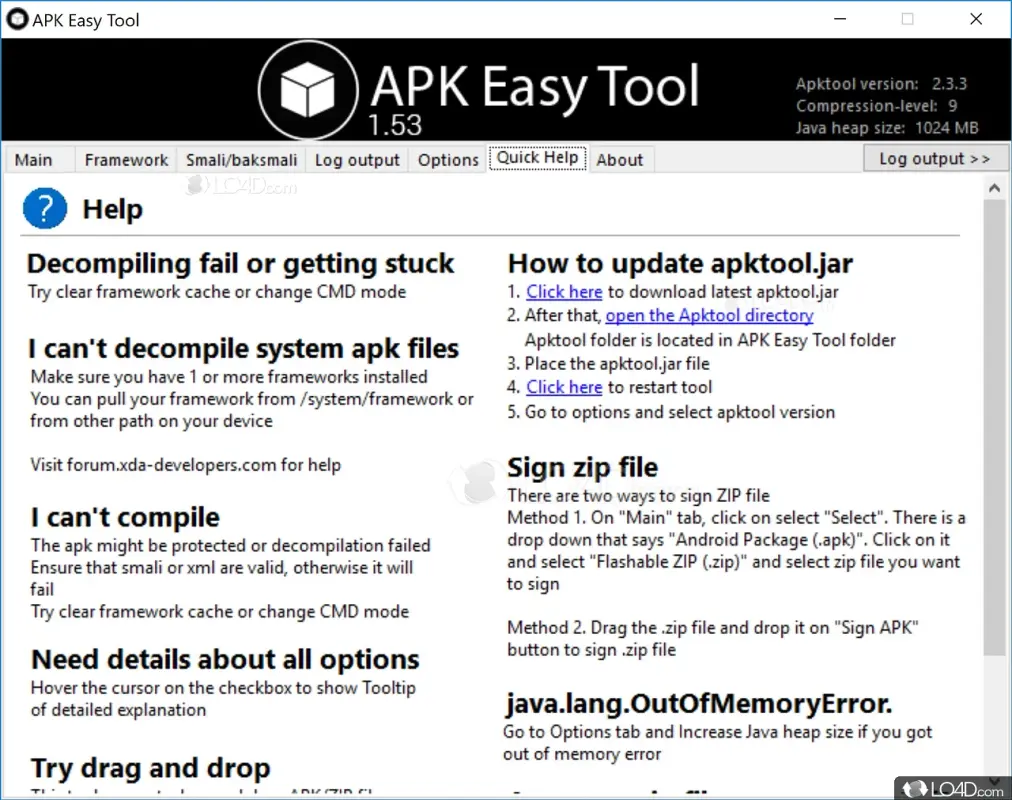Click '3. Place the apktool.jar file' step
1012x800 pixels.
tap(608, 364)
